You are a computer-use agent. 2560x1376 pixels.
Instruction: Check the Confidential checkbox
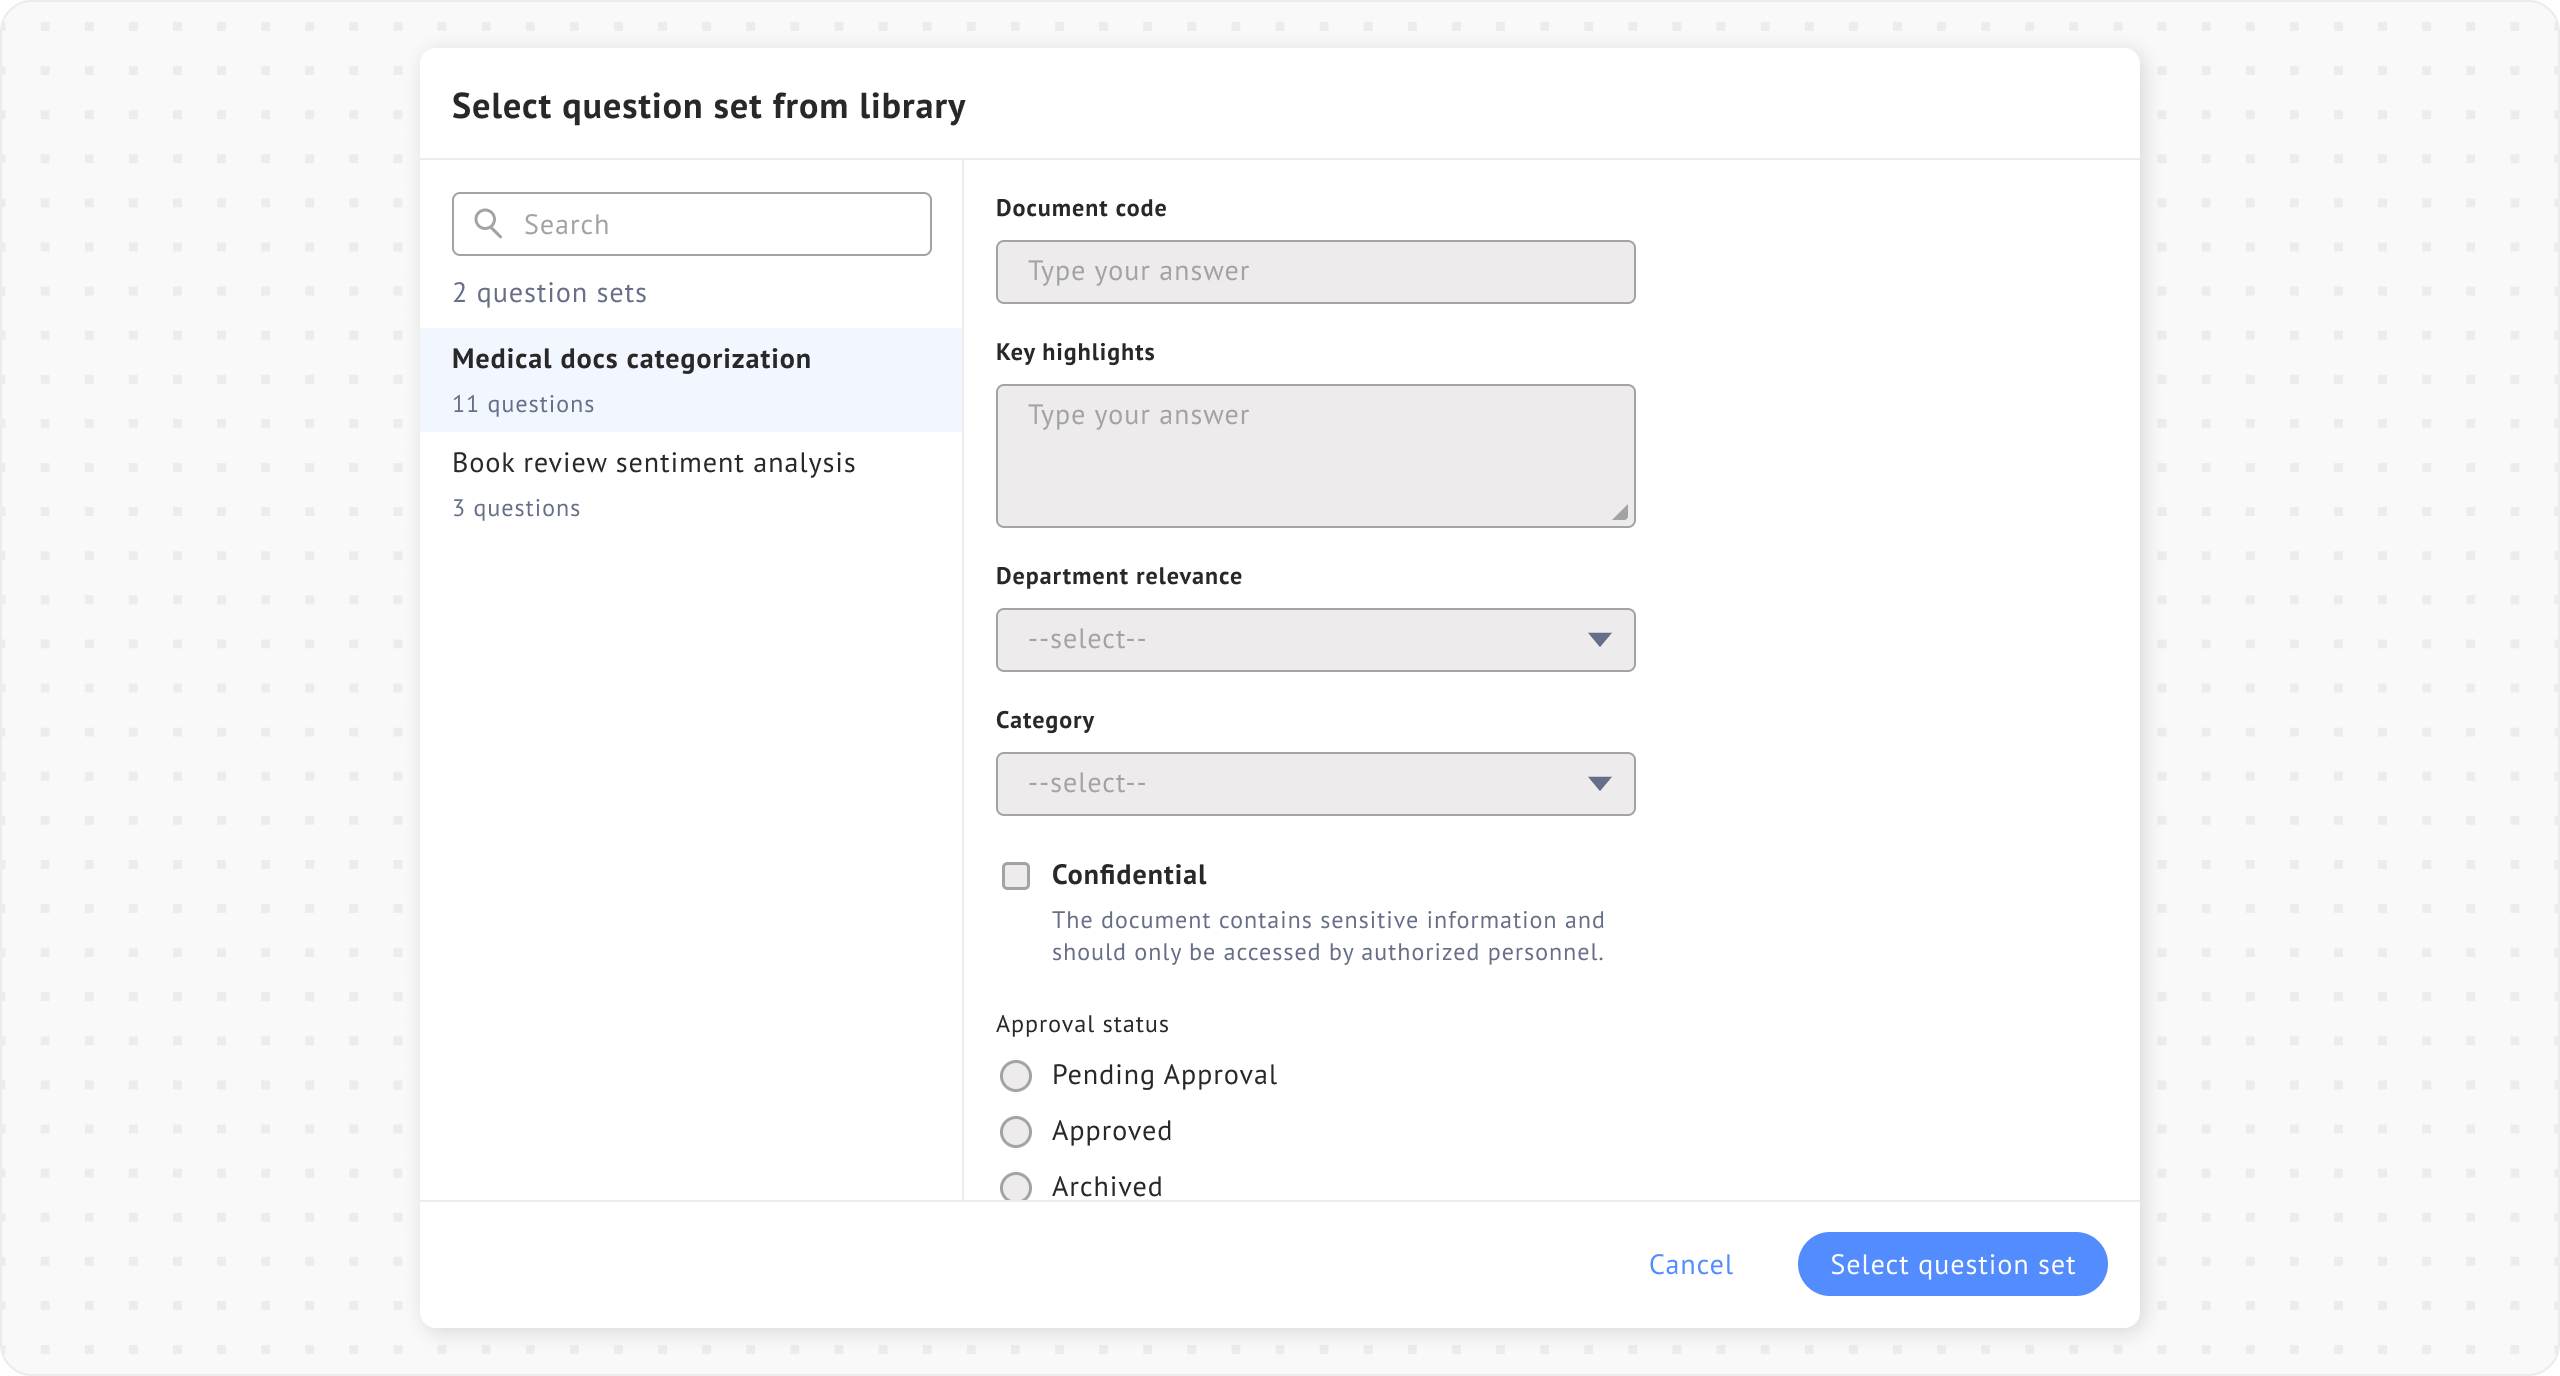pos(1016,876)
